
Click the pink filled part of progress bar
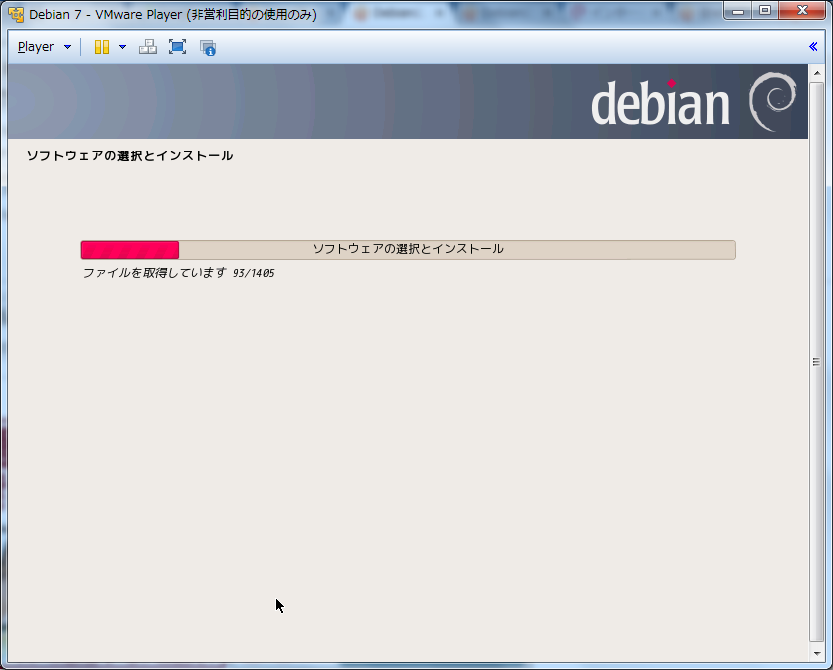pos(130,249)
